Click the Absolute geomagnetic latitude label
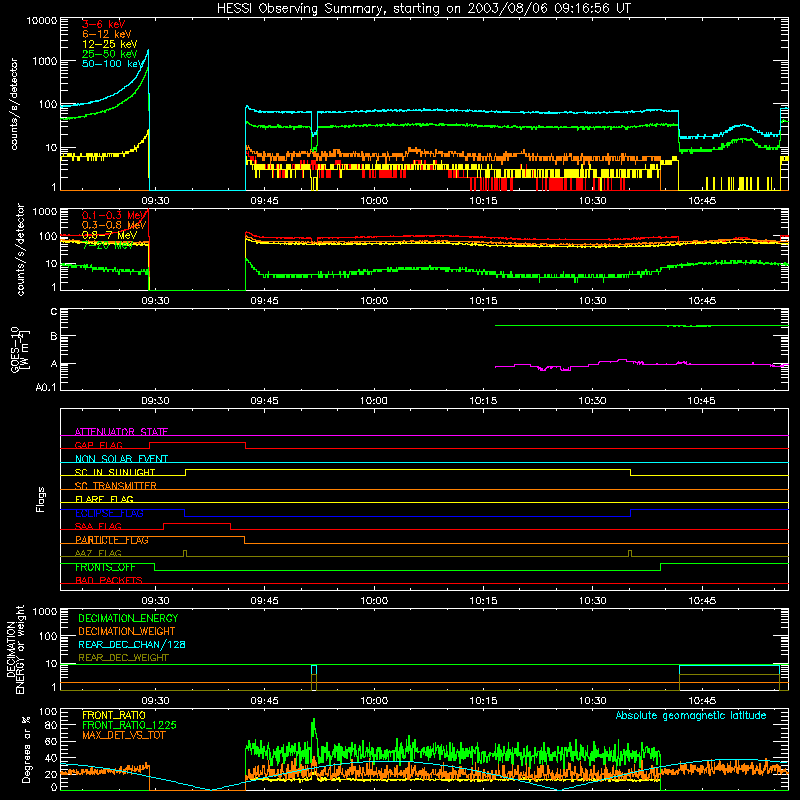800x800 pixels. (691, 715)
